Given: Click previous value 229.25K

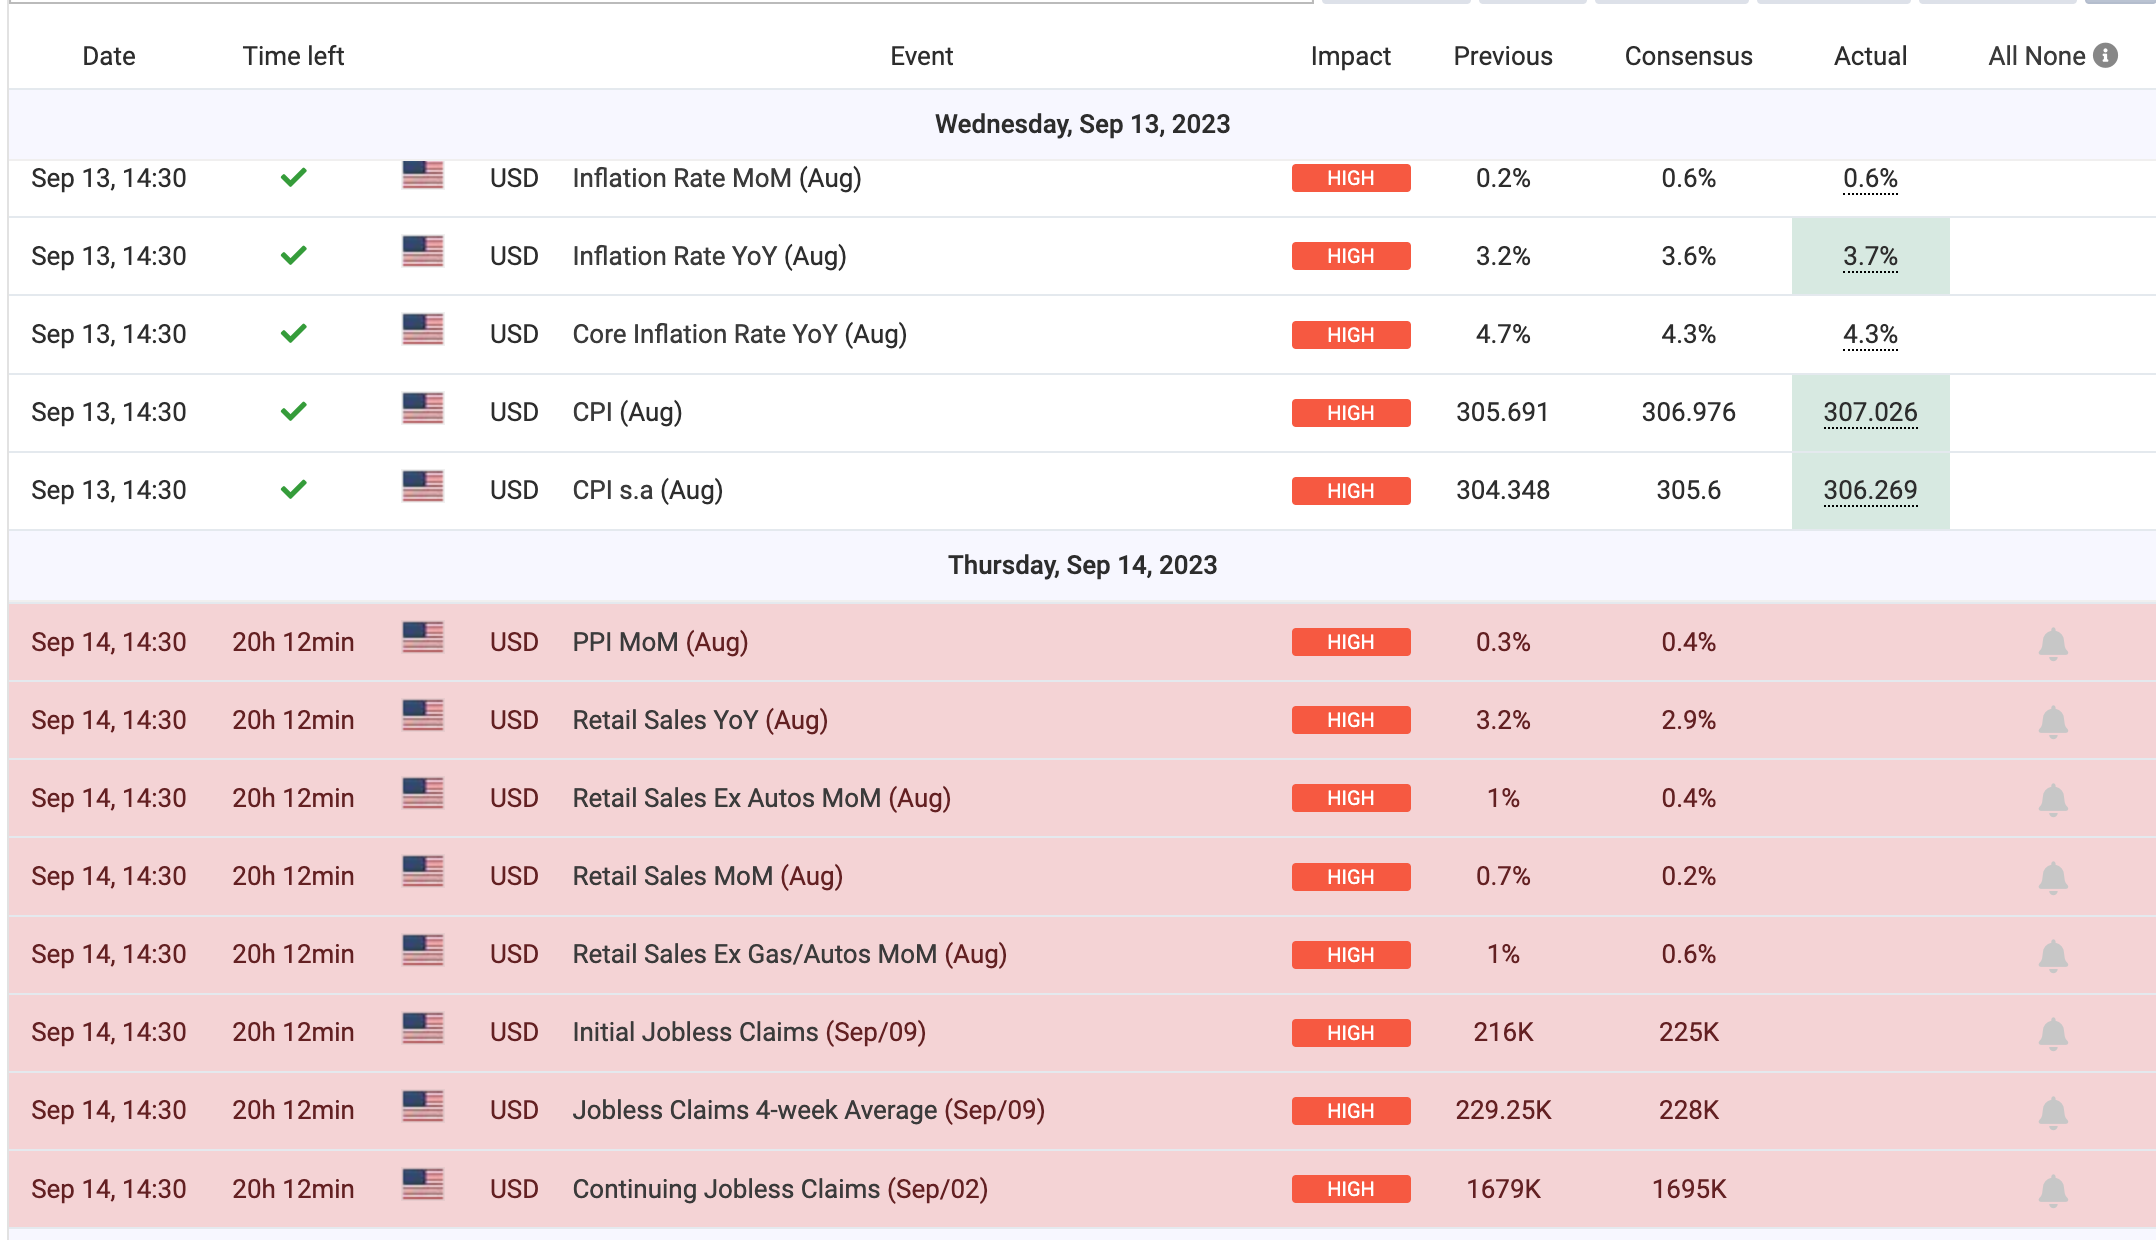Looking at the screenshot, I should [1503, 1110].
